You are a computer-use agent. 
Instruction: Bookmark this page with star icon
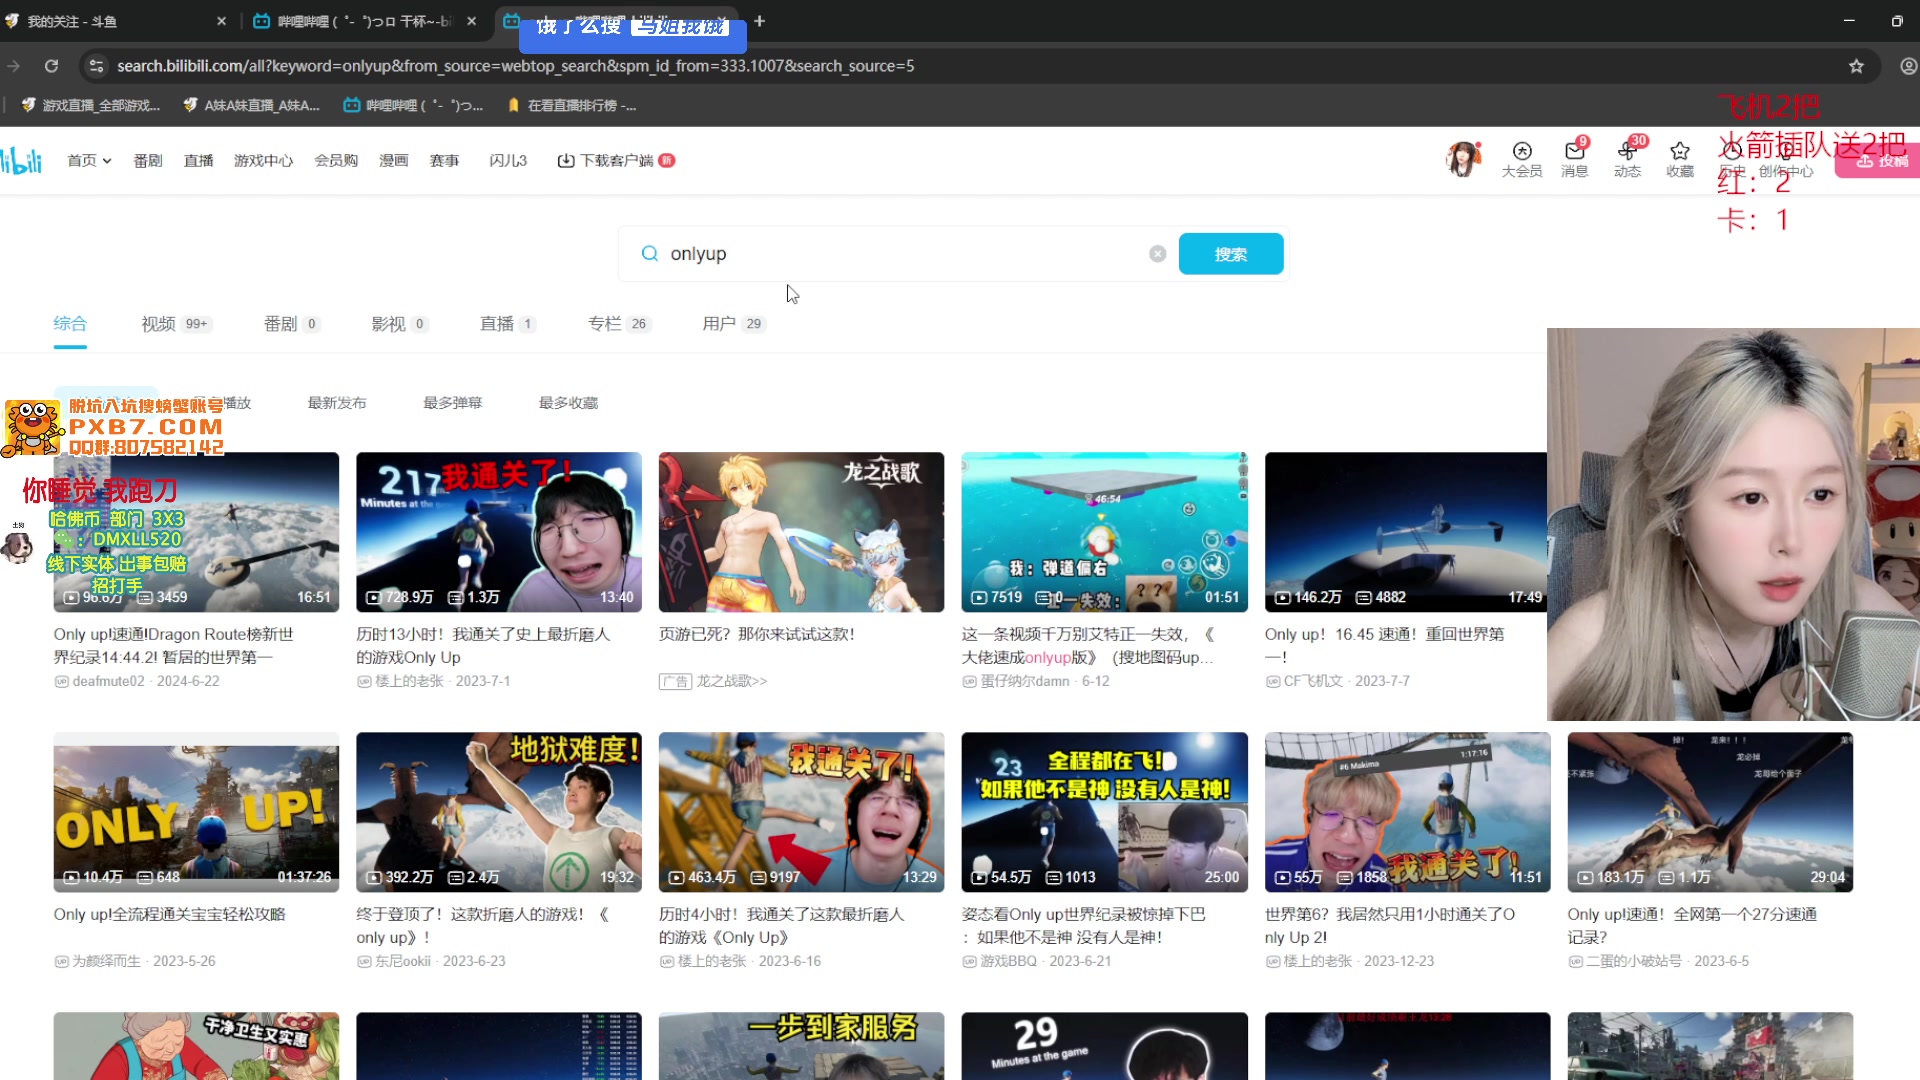click(1856, 66)
